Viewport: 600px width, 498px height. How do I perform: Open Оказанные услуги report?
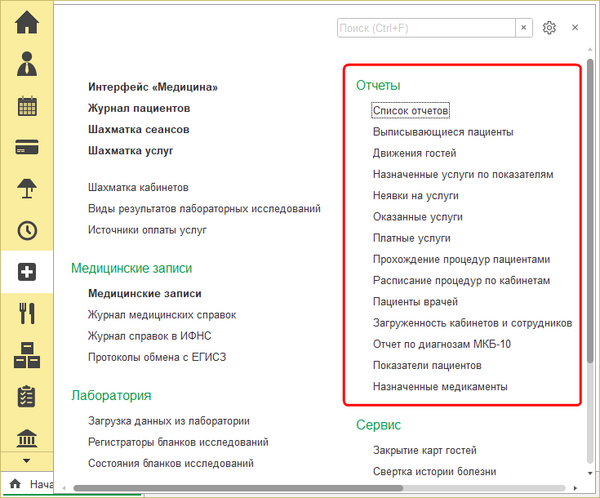point(418,217)
